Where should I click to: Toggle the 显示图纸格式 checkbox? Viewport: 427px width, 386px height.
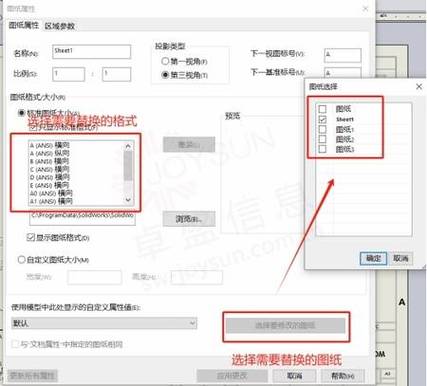[x=30, y=237]
